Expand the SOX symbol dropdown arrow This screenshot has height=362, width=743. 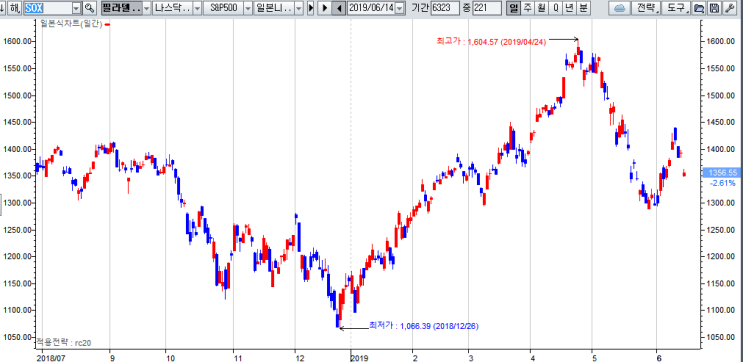pyautogui.click(x=77, y=8)
